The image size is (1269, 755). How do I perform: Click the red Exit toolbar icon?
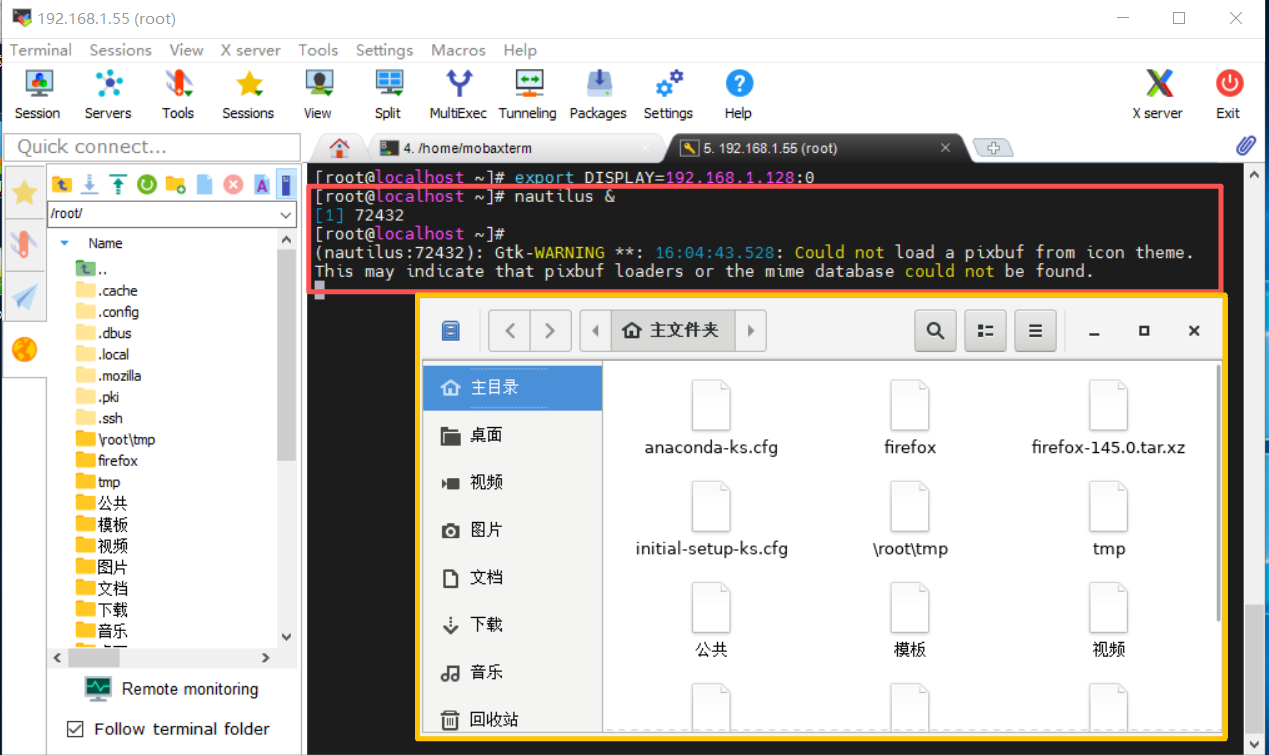pyautogui.click(x=1229, y=95)
